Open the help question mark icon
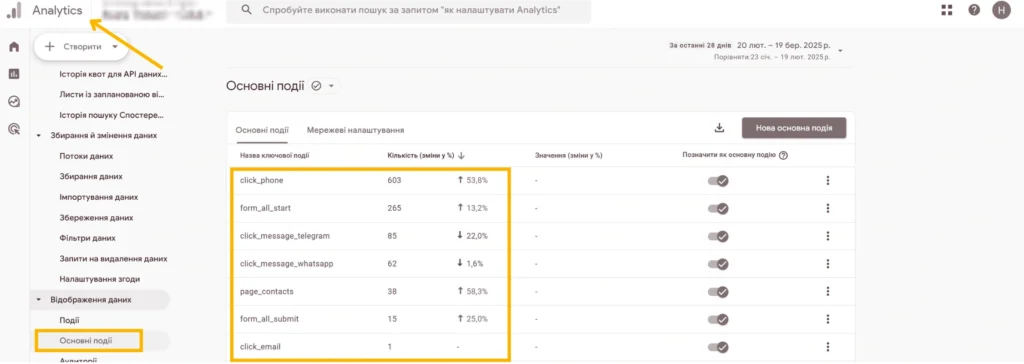This screenshot has width=1024, height=364. coord(974,10)
